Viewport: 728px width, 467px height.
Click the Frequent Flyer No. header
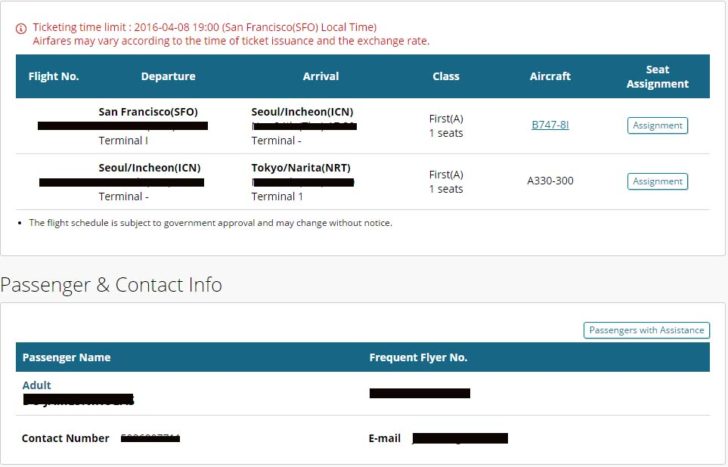[x=418, y=357]
